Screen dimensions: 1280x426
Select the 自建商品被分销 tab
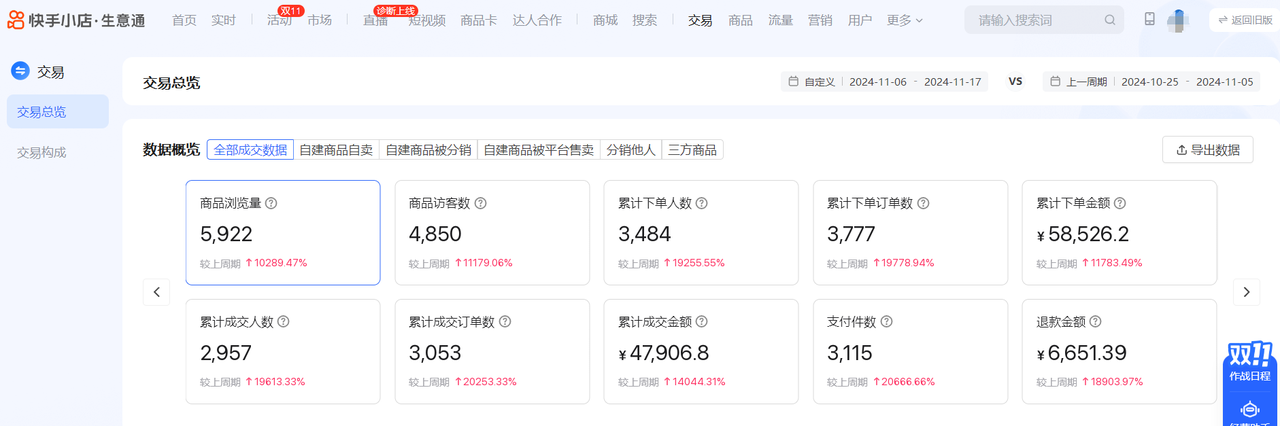[x=428, y=150]
